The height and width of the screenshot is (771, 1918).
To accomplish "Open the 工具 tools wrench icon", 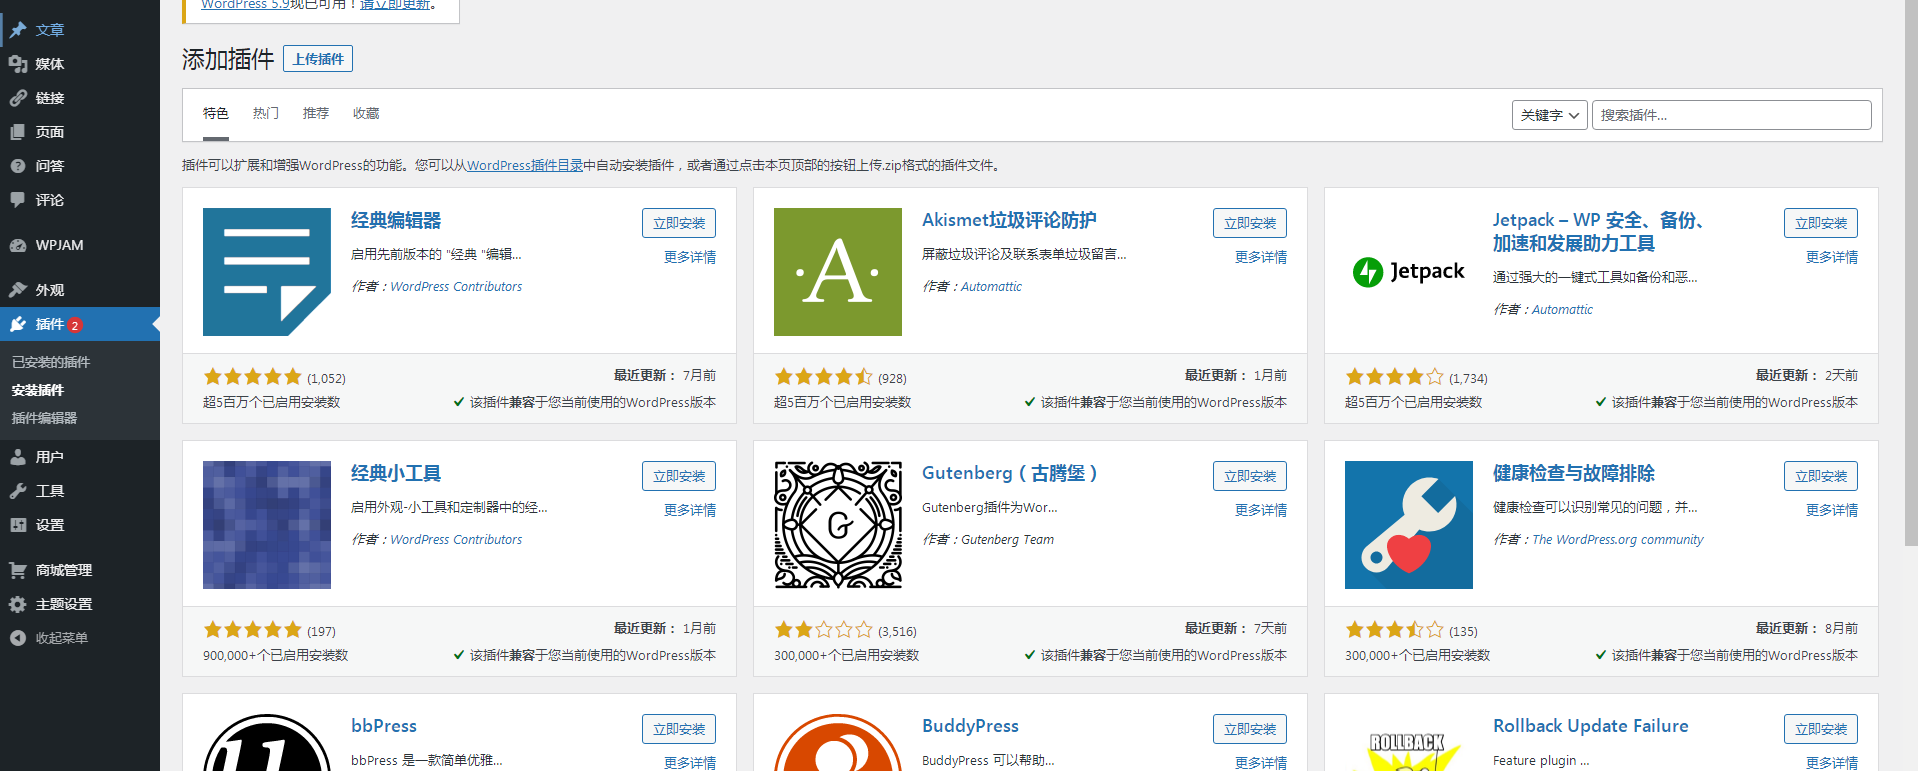I will 18,491.
